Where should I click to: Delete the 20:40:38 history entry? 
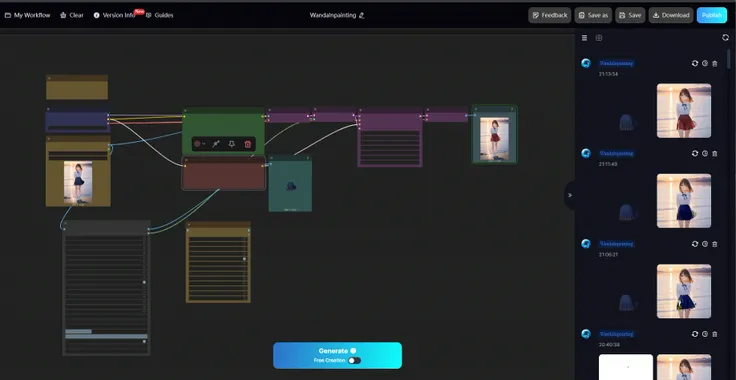tap(715, 334)
